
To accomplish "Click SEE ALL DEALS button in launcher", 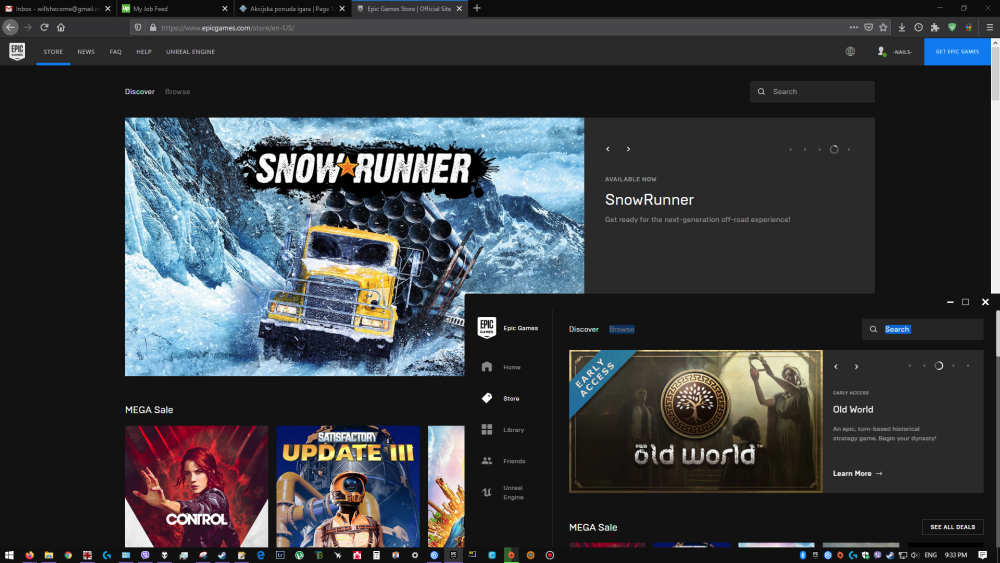I will click(x=953, y=527).
